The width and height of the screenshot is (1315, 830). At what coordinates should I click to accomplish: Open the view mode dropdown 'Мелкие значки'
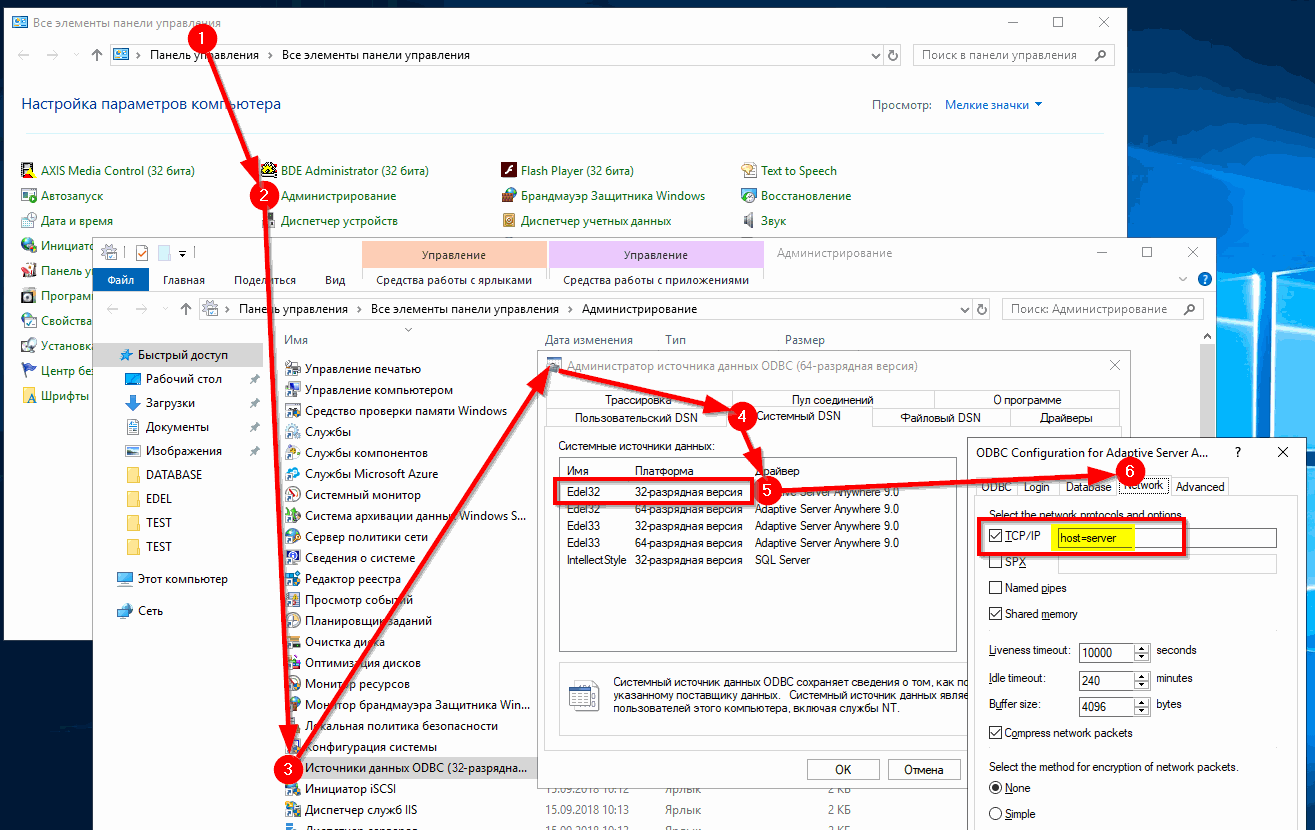993,105
